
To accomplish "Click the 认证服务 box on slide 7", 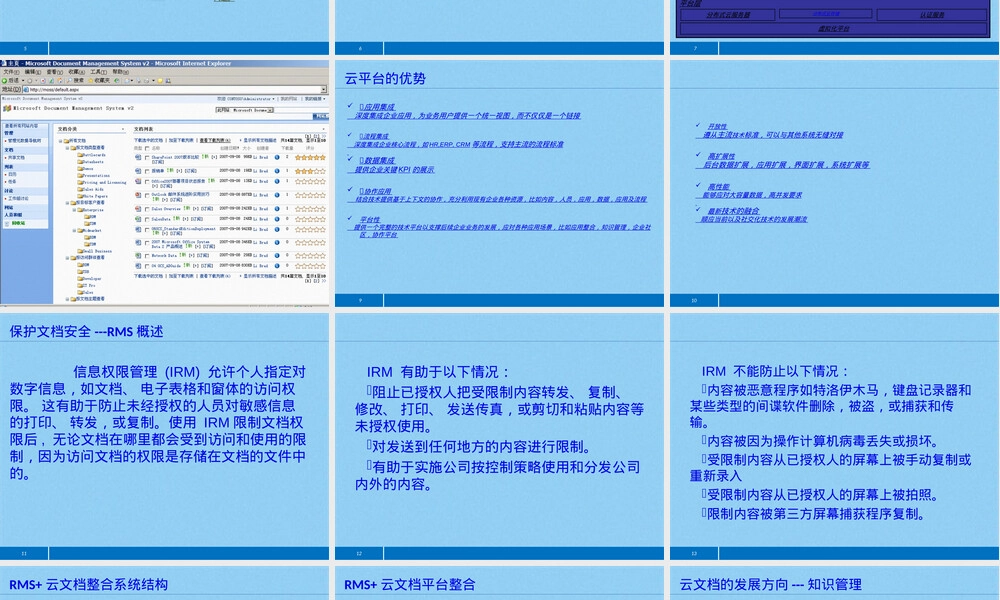I will click(x=932, y=15).
